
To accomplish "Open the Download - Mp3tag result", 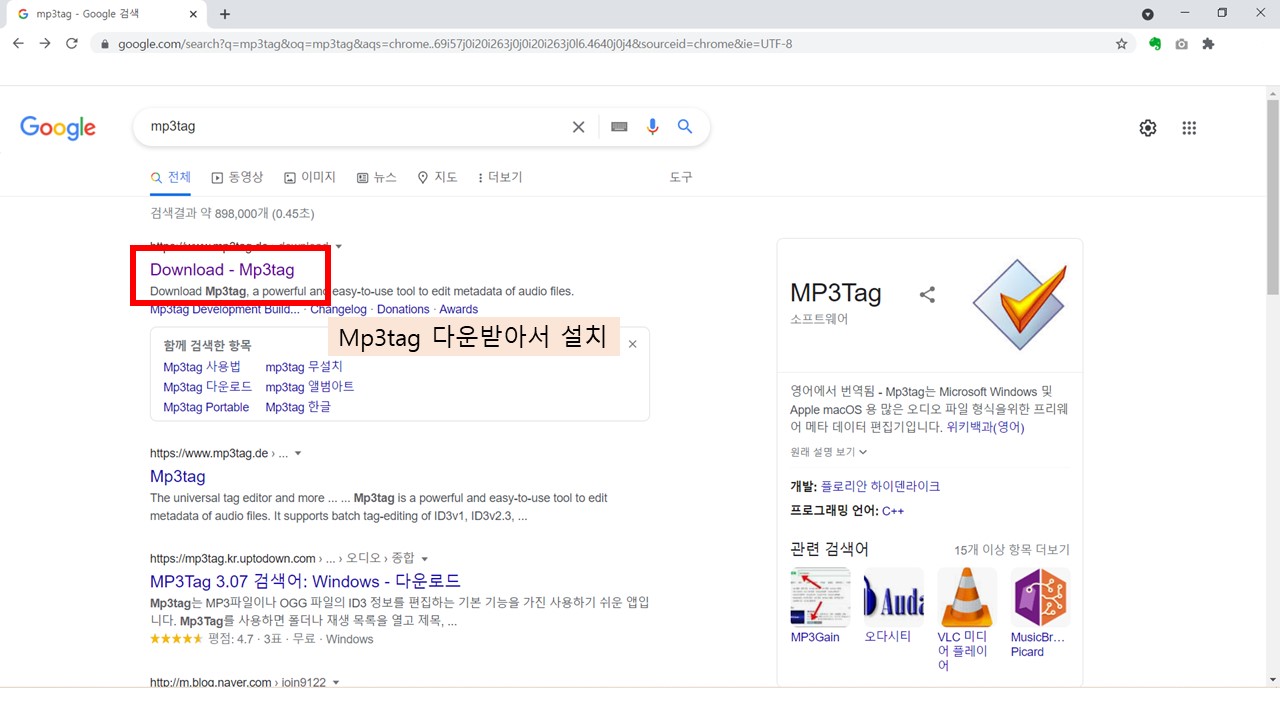I will [x=222, y=270].
